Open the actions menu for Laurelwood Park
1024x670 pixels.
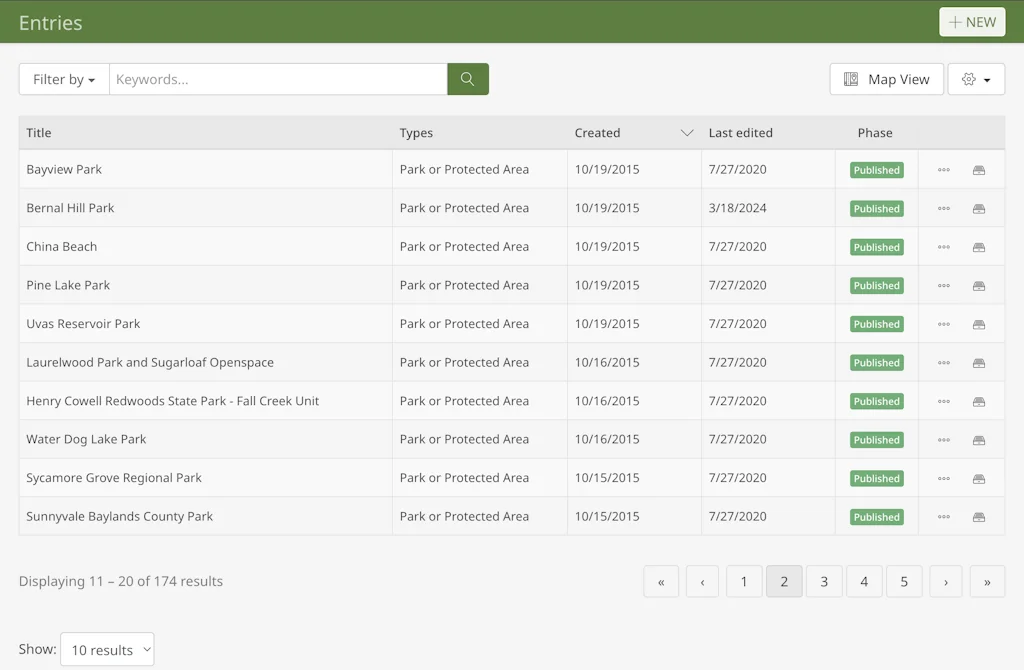coord(943,362)
